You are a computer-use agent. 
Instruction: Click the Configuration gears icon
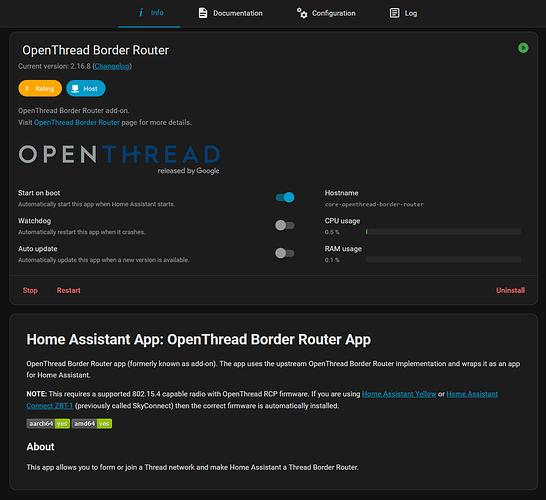(x=302, y=13)
